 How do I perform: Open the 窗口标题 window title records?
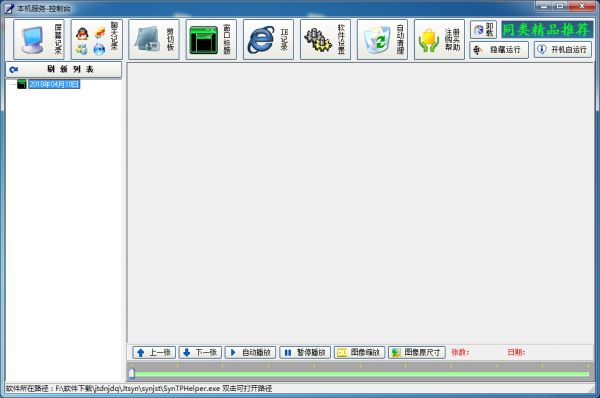211,39
